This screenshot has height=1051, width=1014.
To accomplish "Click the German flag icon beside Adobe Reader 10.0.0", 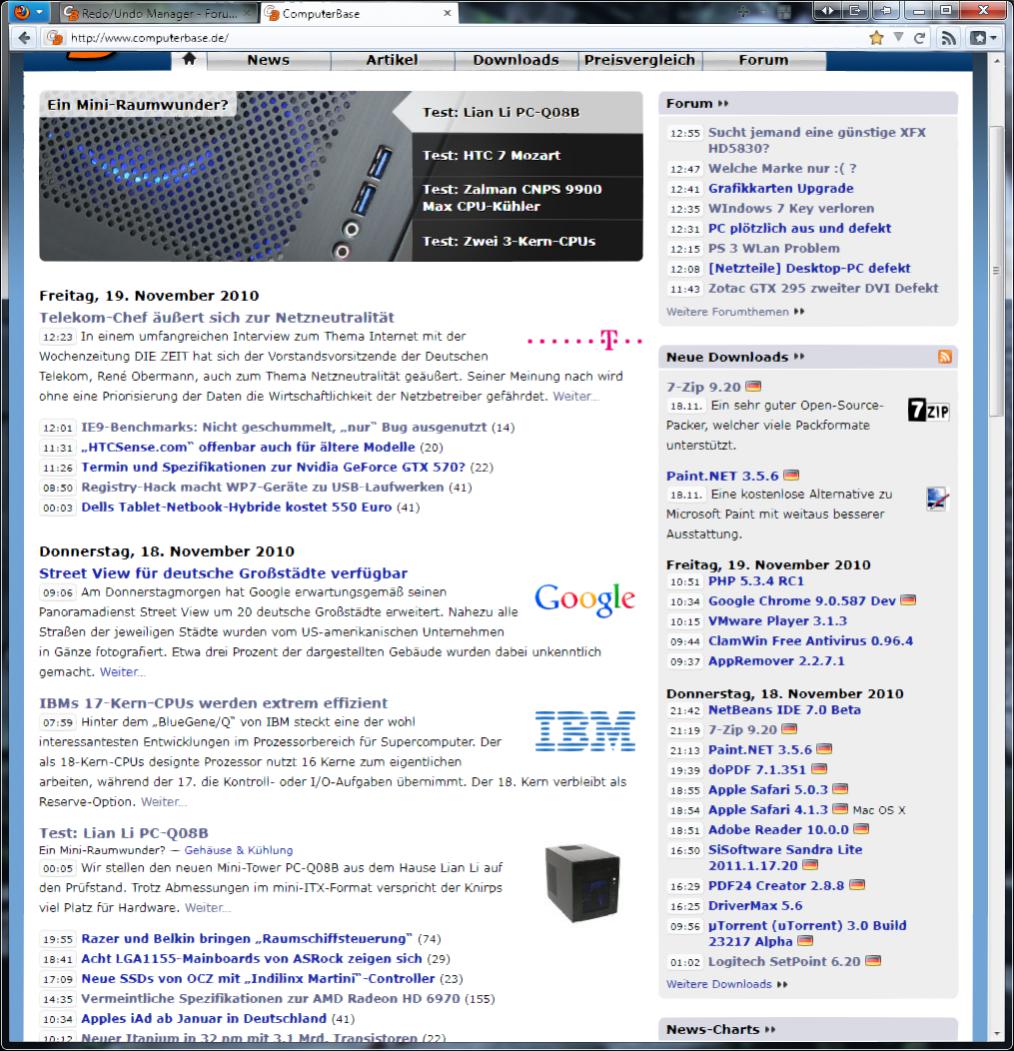I will tap(861, 828).
